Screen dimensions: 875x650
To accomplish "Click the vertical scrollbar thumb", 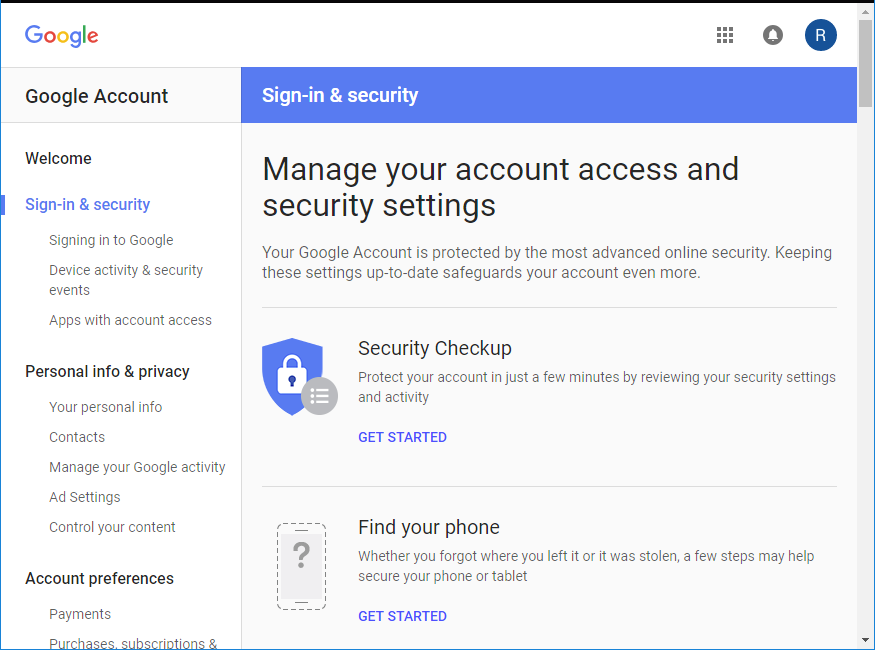I will click(866, 64).
